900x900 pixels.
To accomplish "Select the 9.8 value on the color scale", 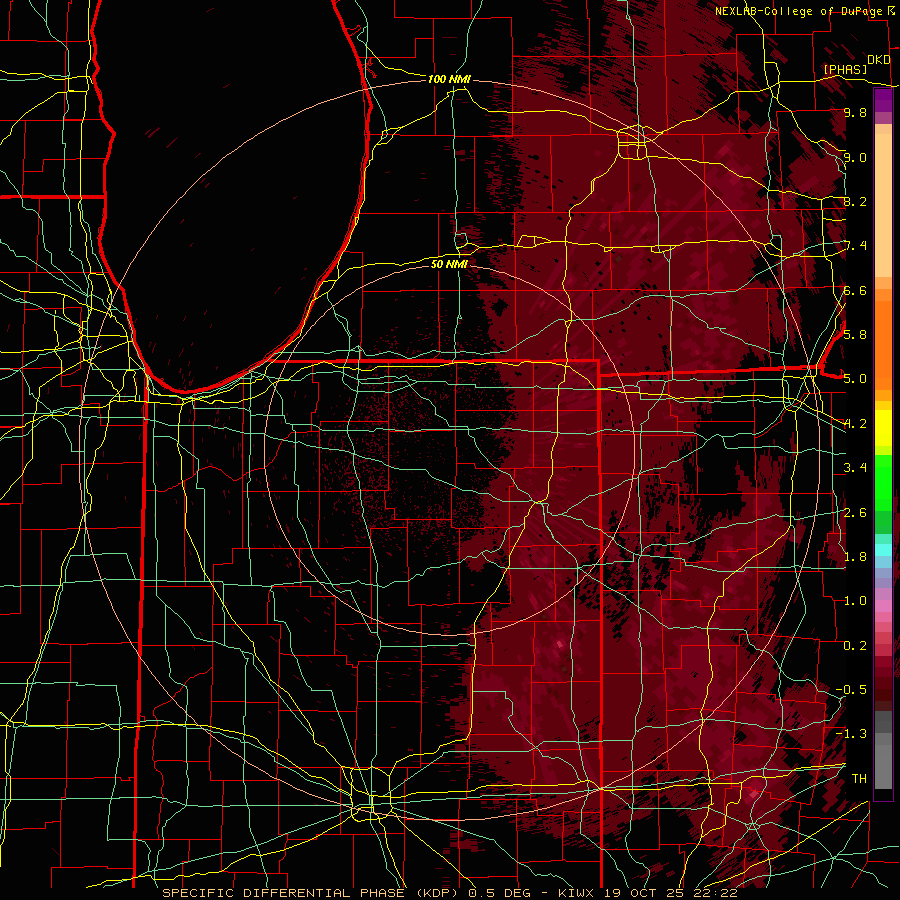I will click(855, 112).
